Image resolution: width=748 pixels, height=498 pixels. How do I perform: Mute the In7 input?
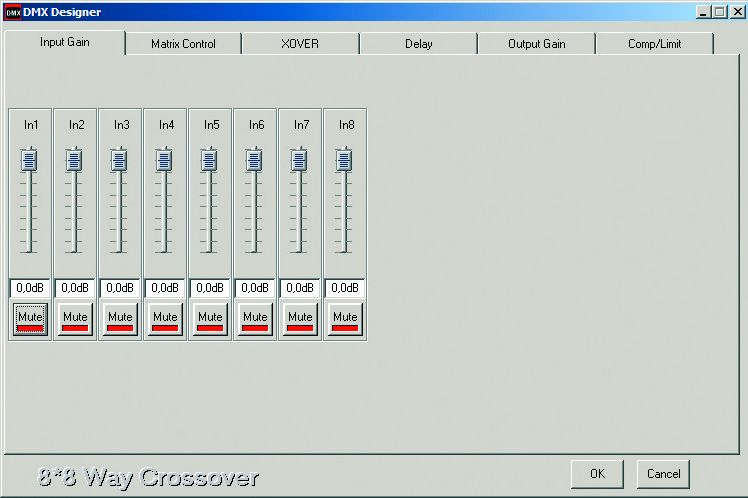pyautogui.click(x=300, y=319)
